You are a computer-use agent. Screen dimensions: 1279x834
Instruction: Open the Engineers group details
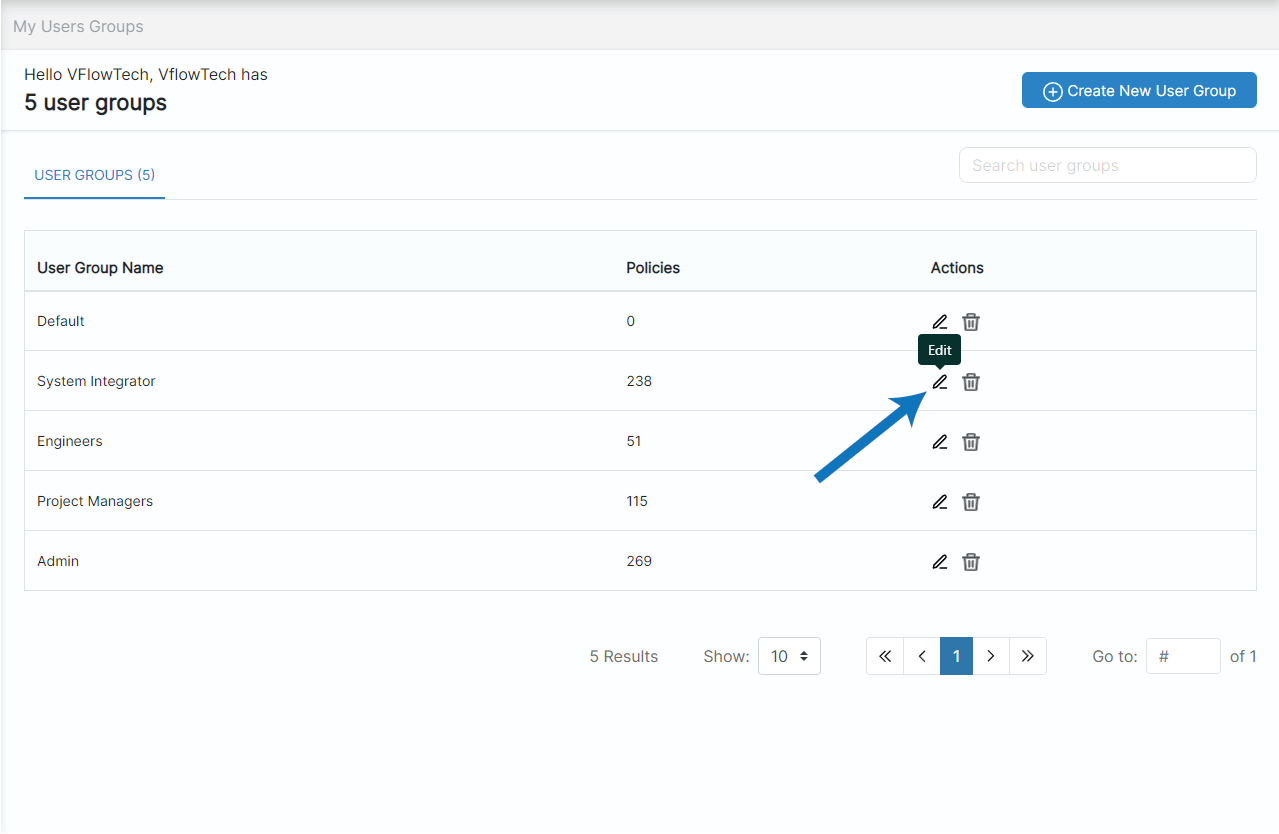pos(69,441)
